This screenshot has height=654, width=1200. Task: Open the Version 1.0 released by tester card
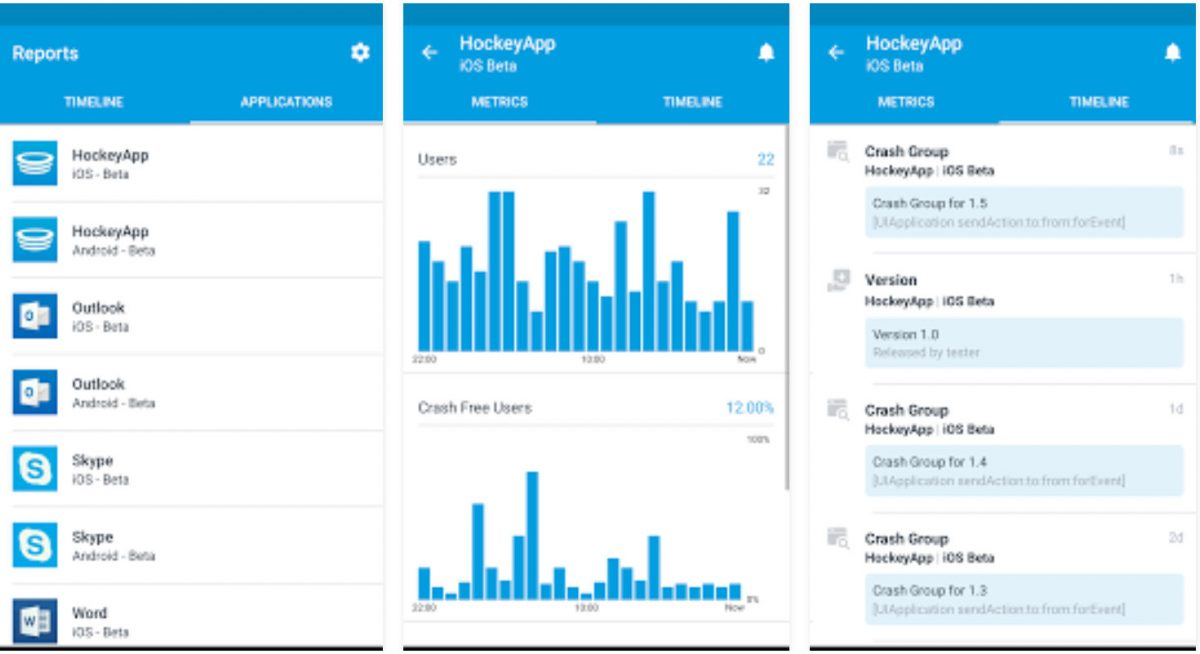[1024, 343]
